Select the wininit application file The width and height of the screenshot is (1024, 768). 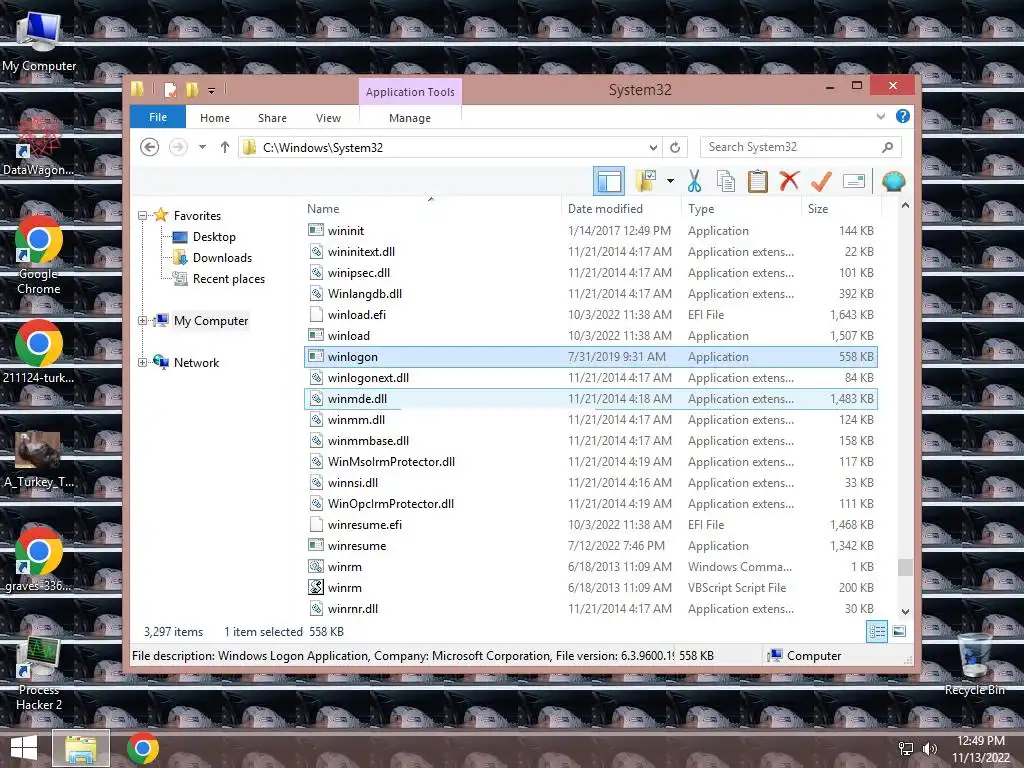tap(590, 231)
